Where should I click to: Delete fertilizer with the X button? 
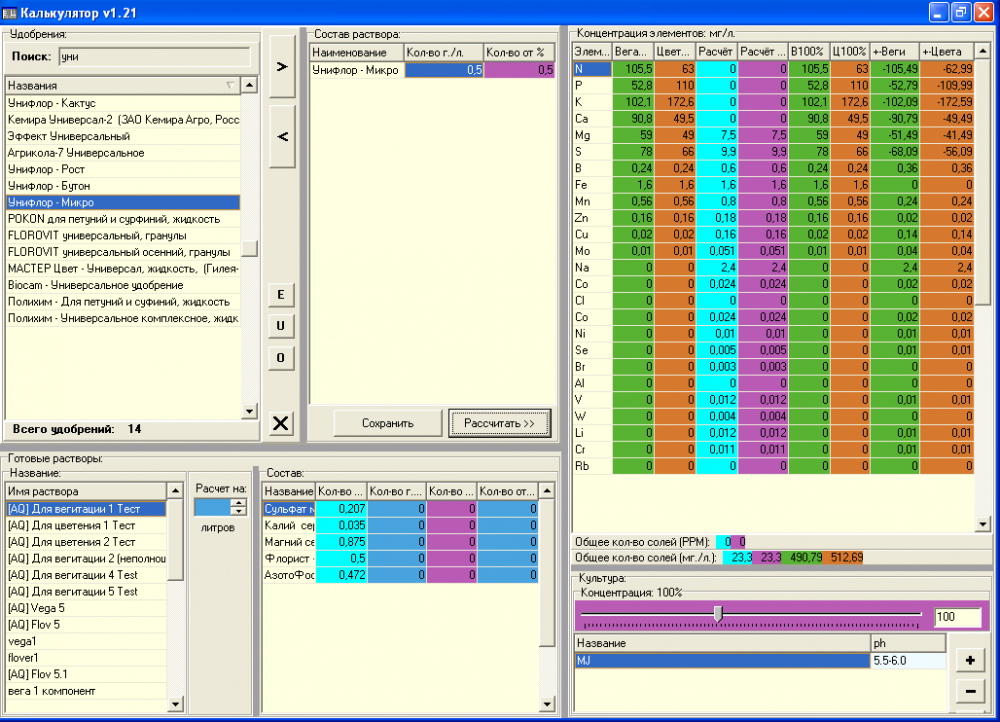point(281,423)
